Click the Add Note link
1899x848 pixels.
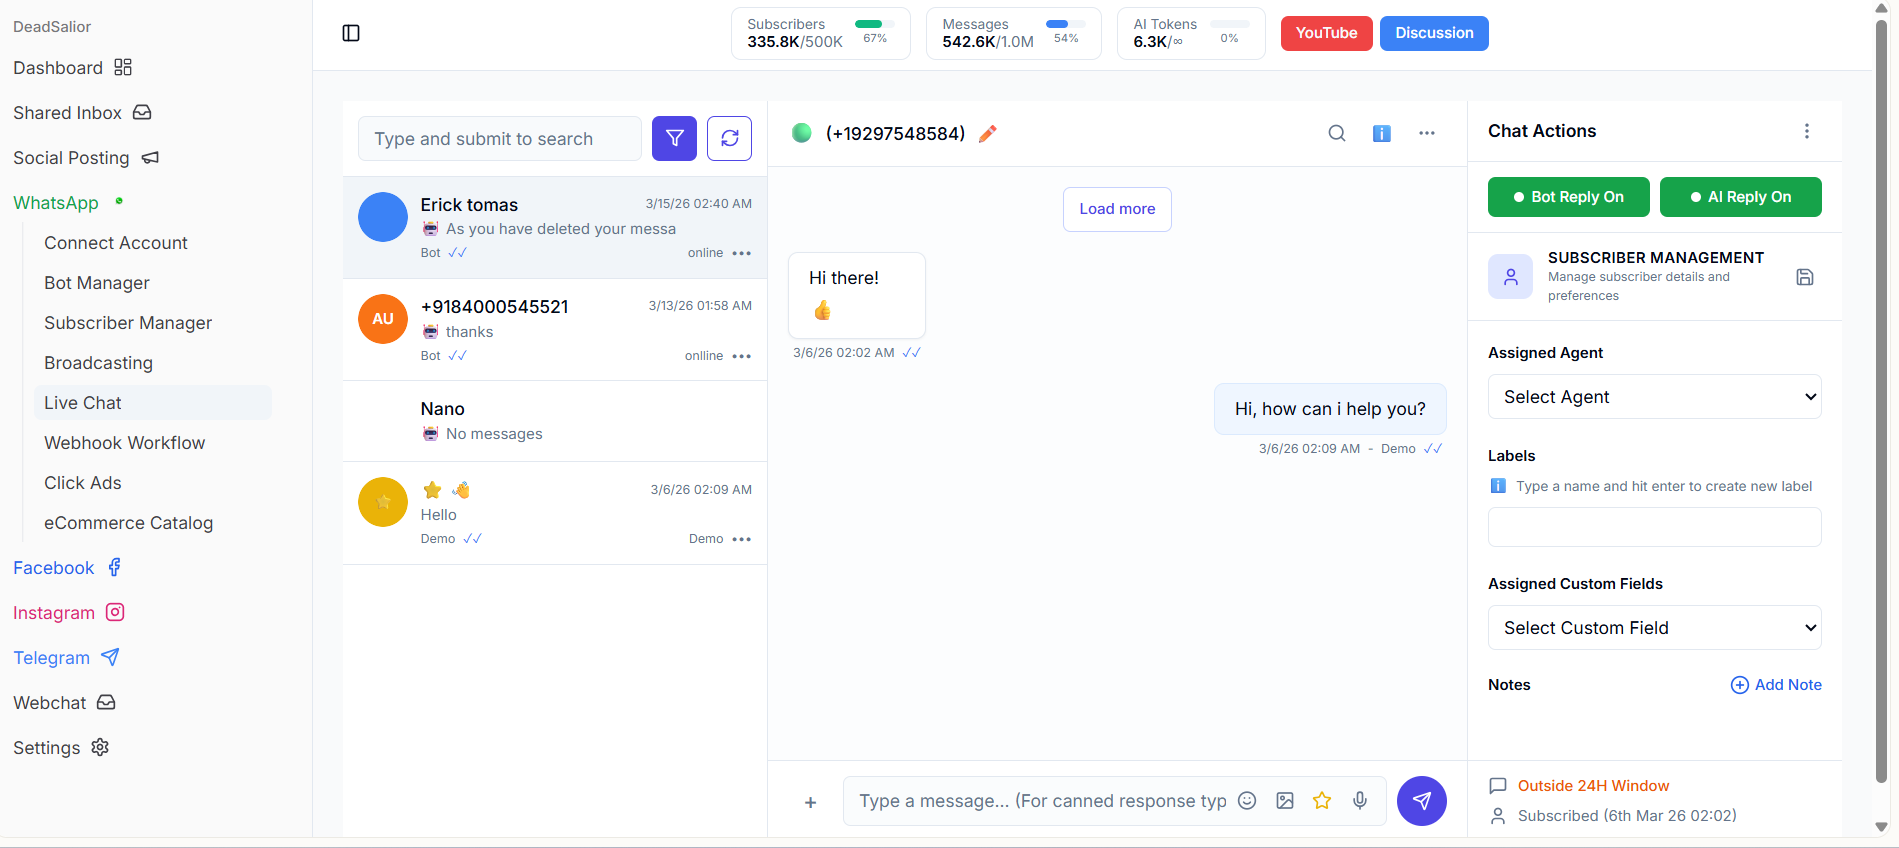click(1776, 685)
